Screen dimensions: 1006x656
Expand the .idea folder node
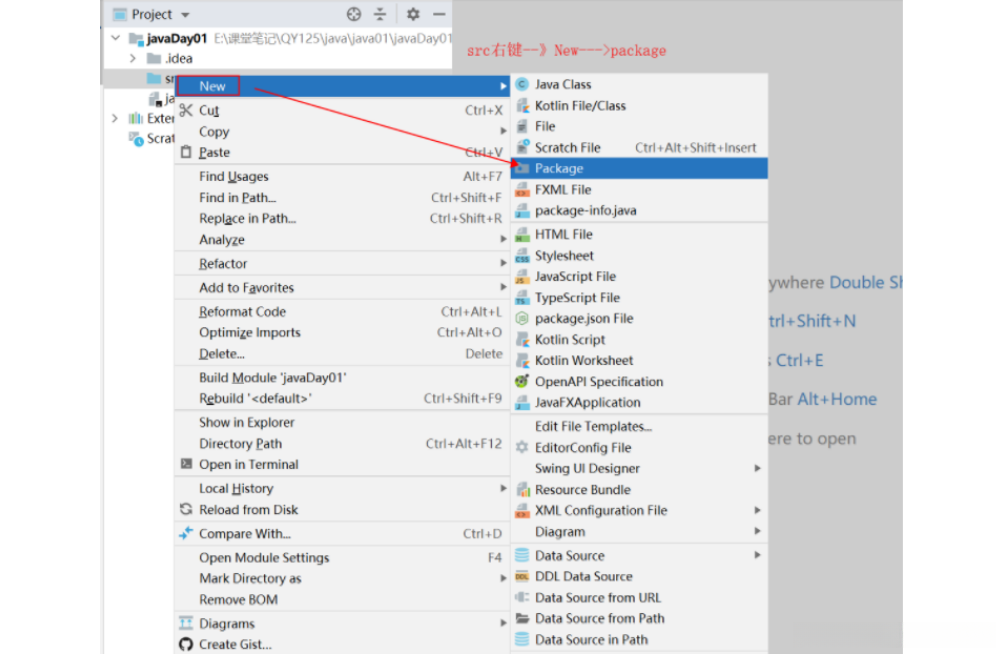coord(133,58)
